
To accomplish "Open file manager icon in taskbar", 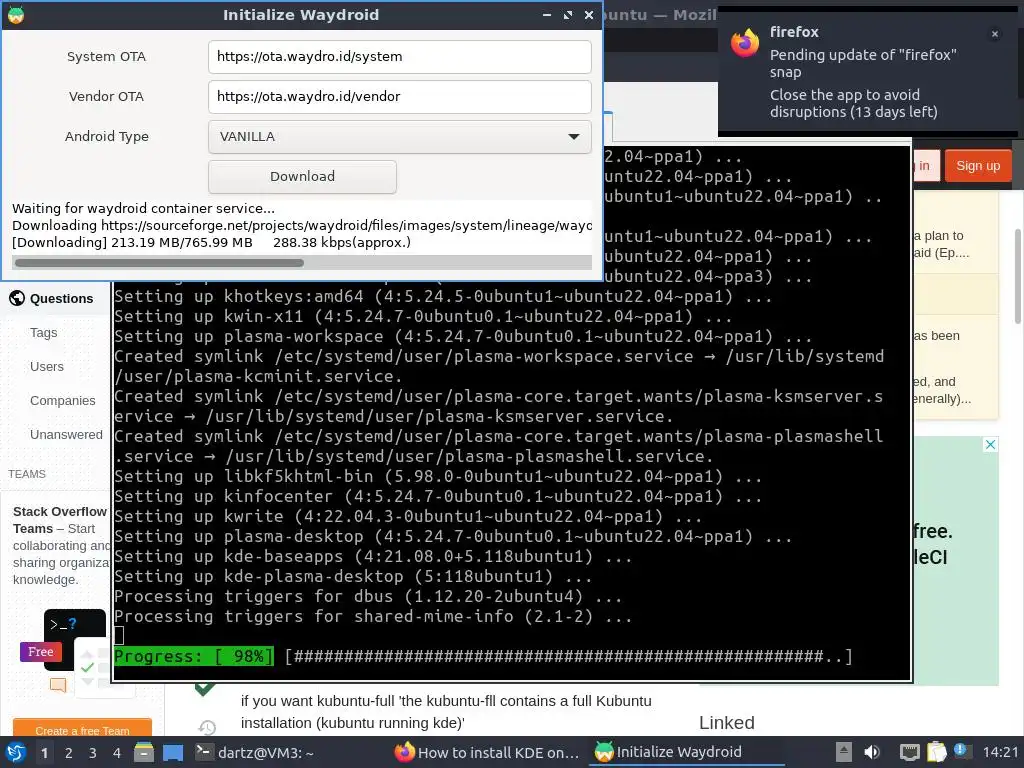I will tap(144, 752).
